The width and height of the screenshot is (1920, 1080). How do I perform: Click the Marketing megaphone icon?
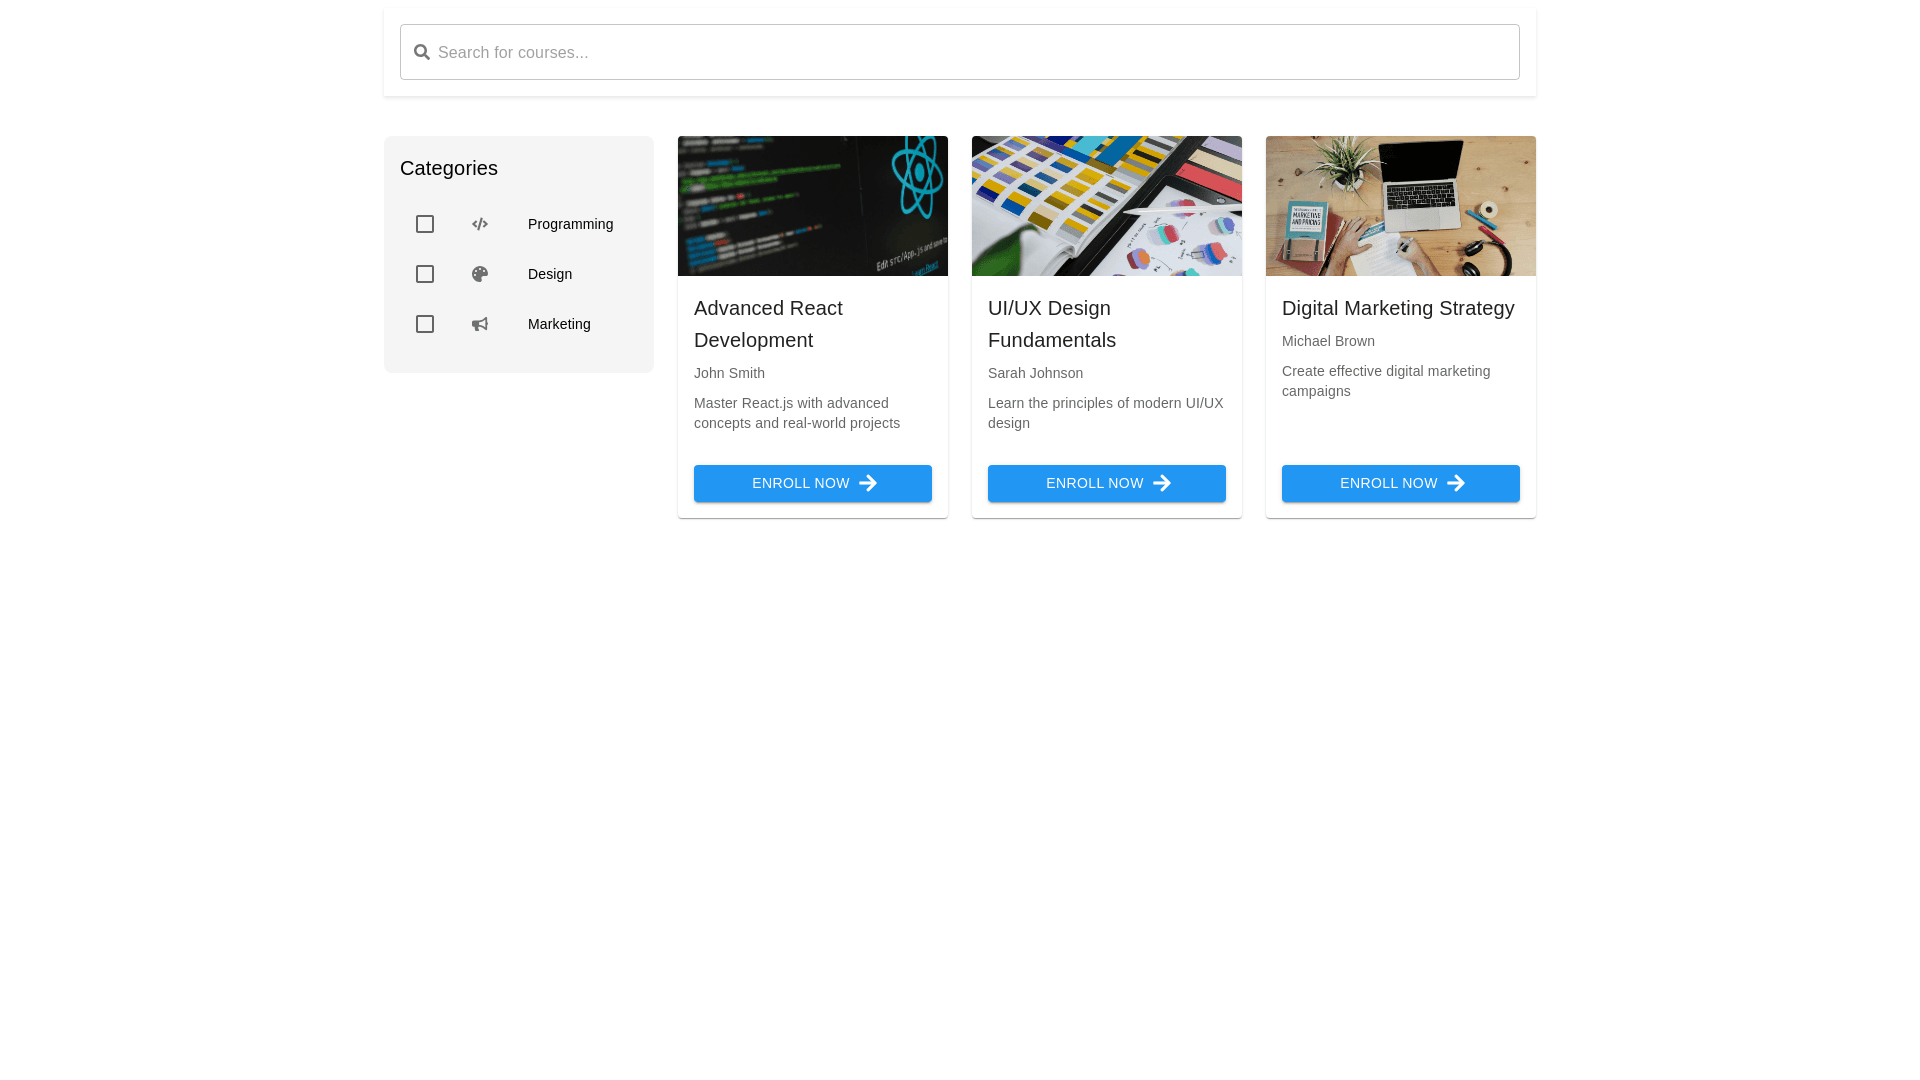click(x=480, y=324)
